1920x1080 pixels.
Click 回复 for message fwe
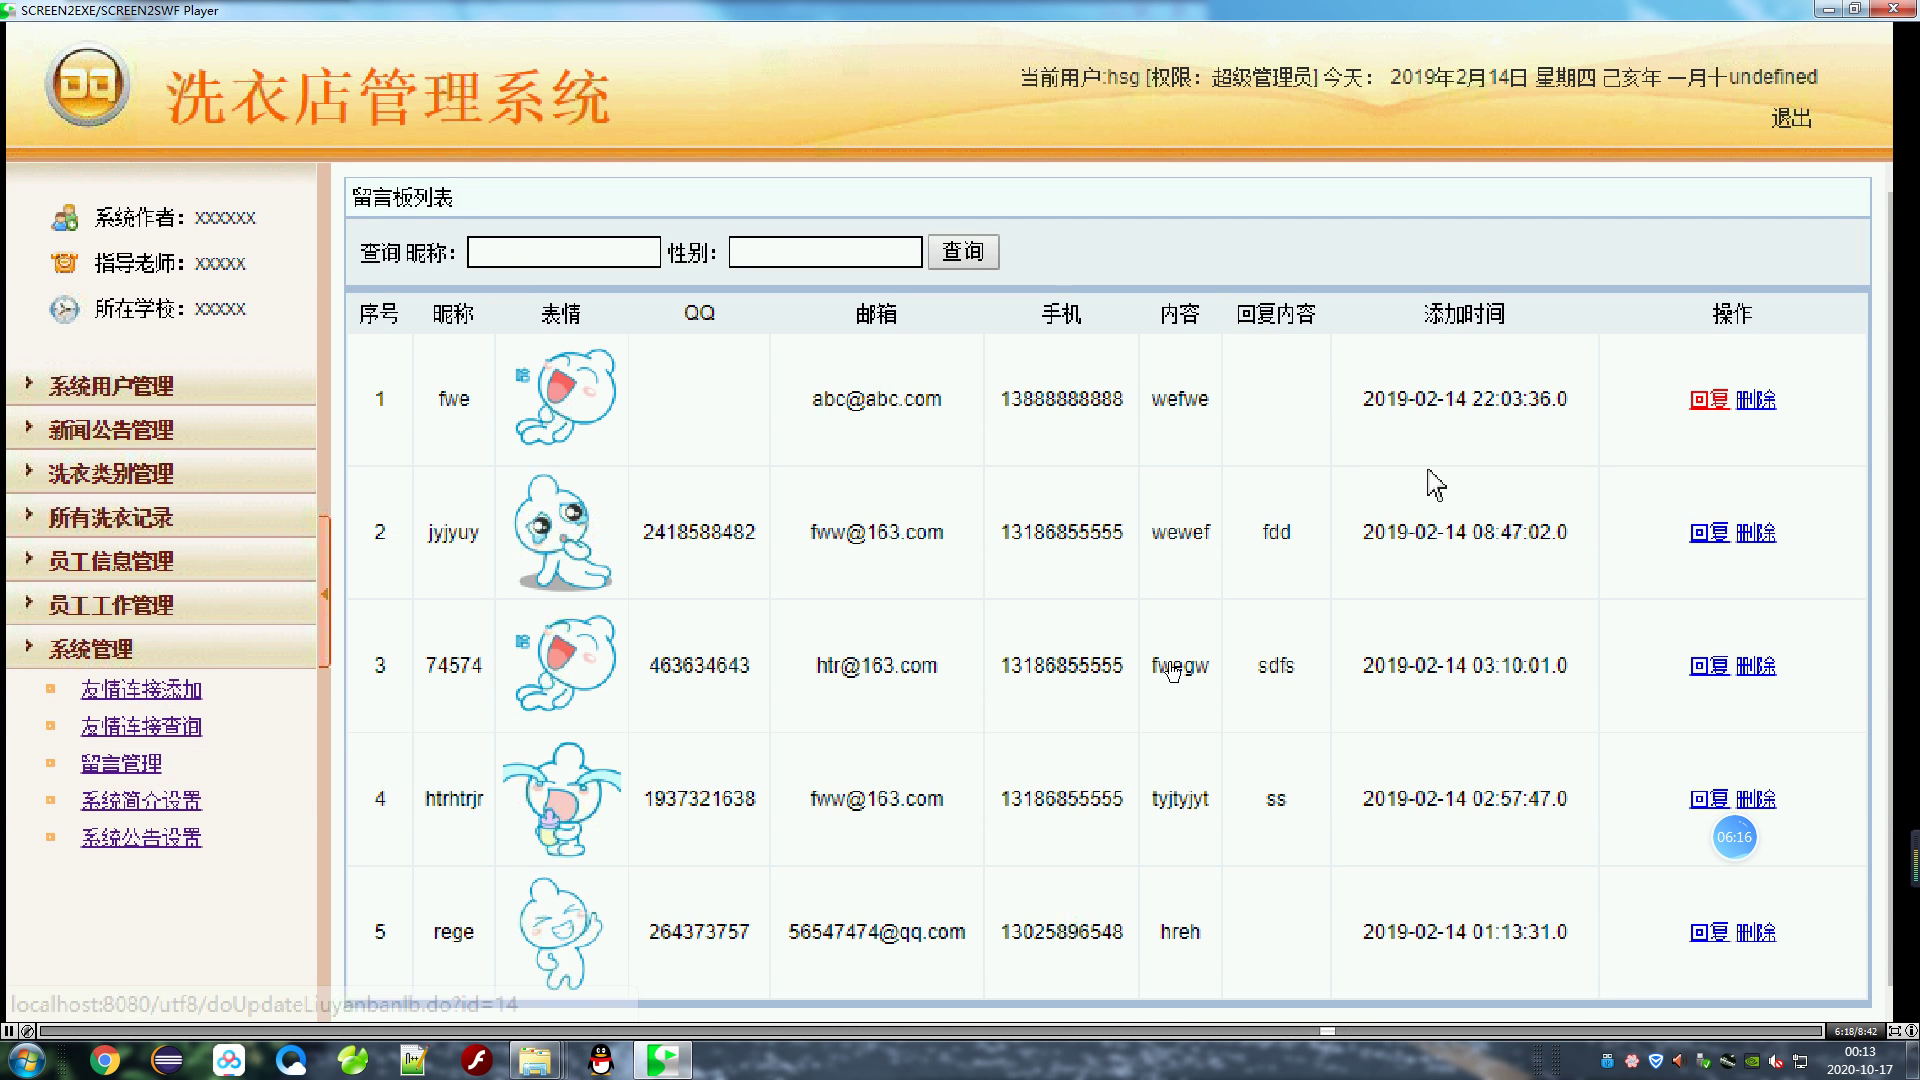click(1709, 400)
